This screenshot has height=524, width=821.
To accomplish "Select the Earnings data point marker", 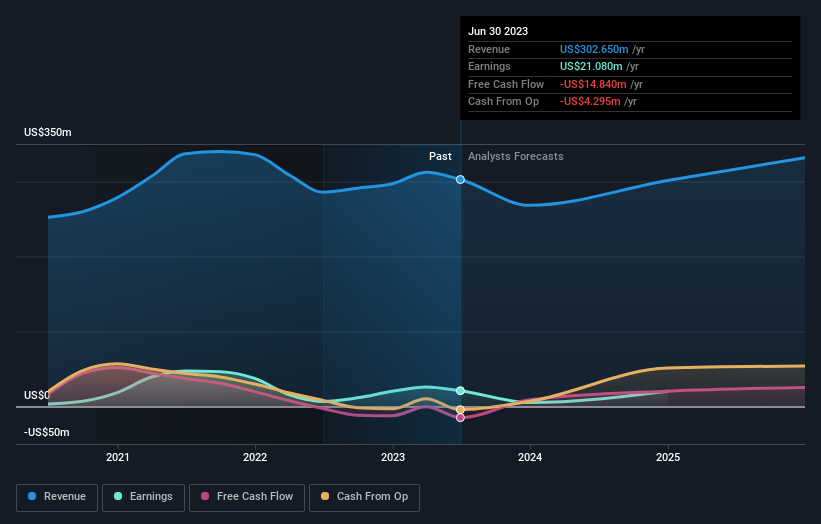I will click(460, 391).
